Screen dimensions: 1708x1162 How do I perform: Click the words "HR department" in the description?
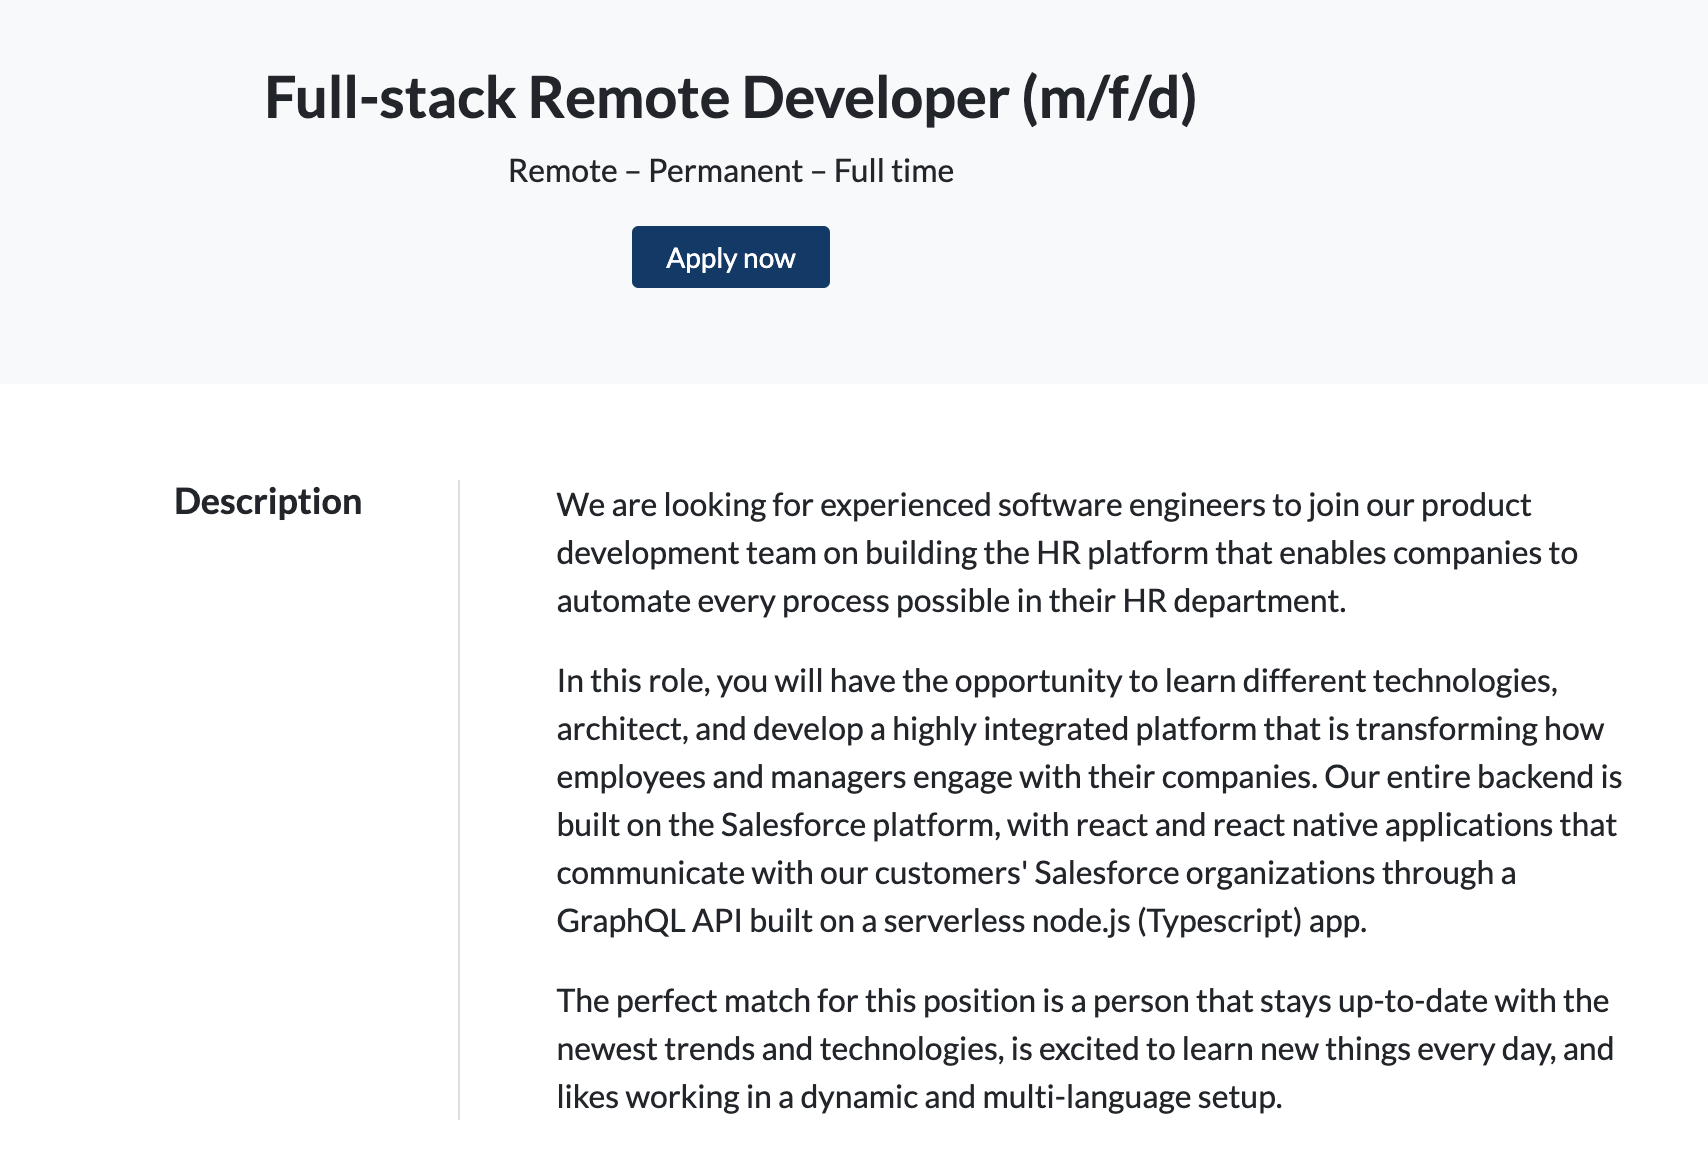[1232, 601]
